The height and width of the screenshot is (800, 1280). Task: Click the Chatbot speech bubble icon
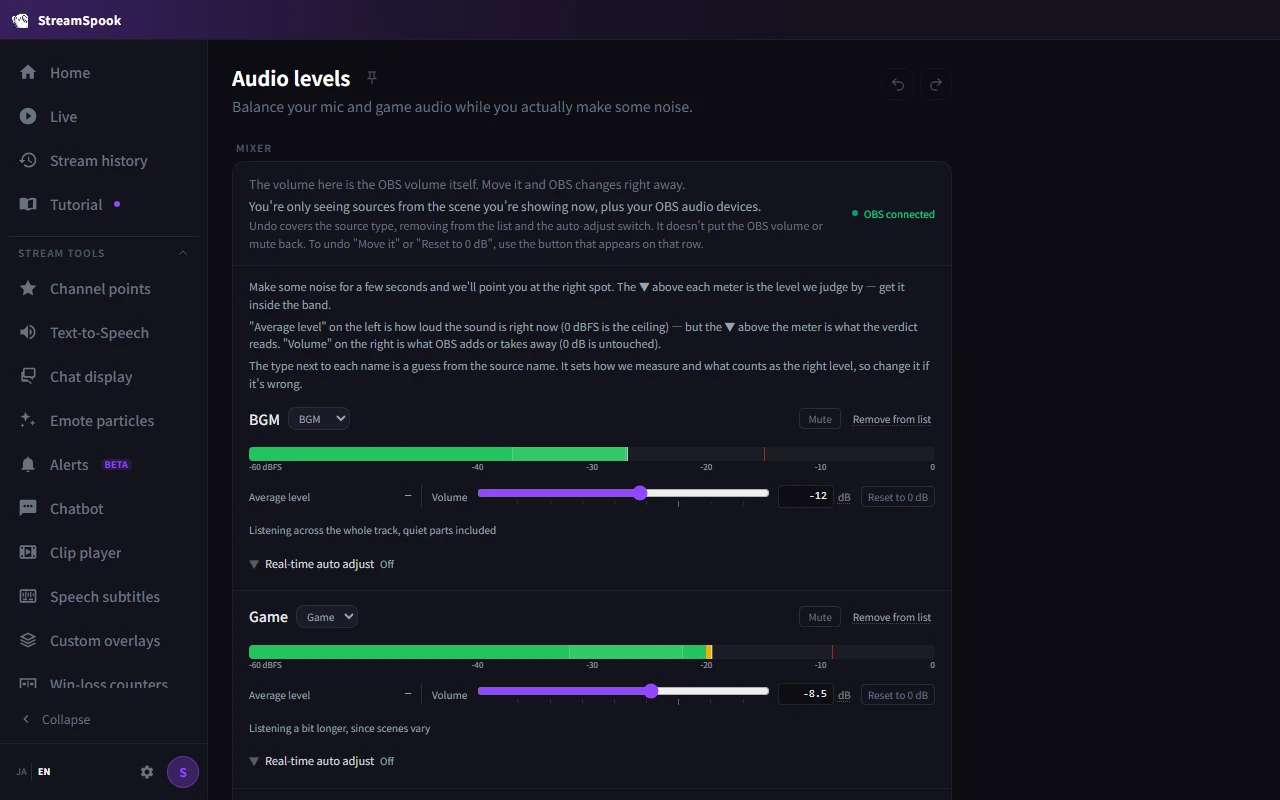click(x=28, y=508)
